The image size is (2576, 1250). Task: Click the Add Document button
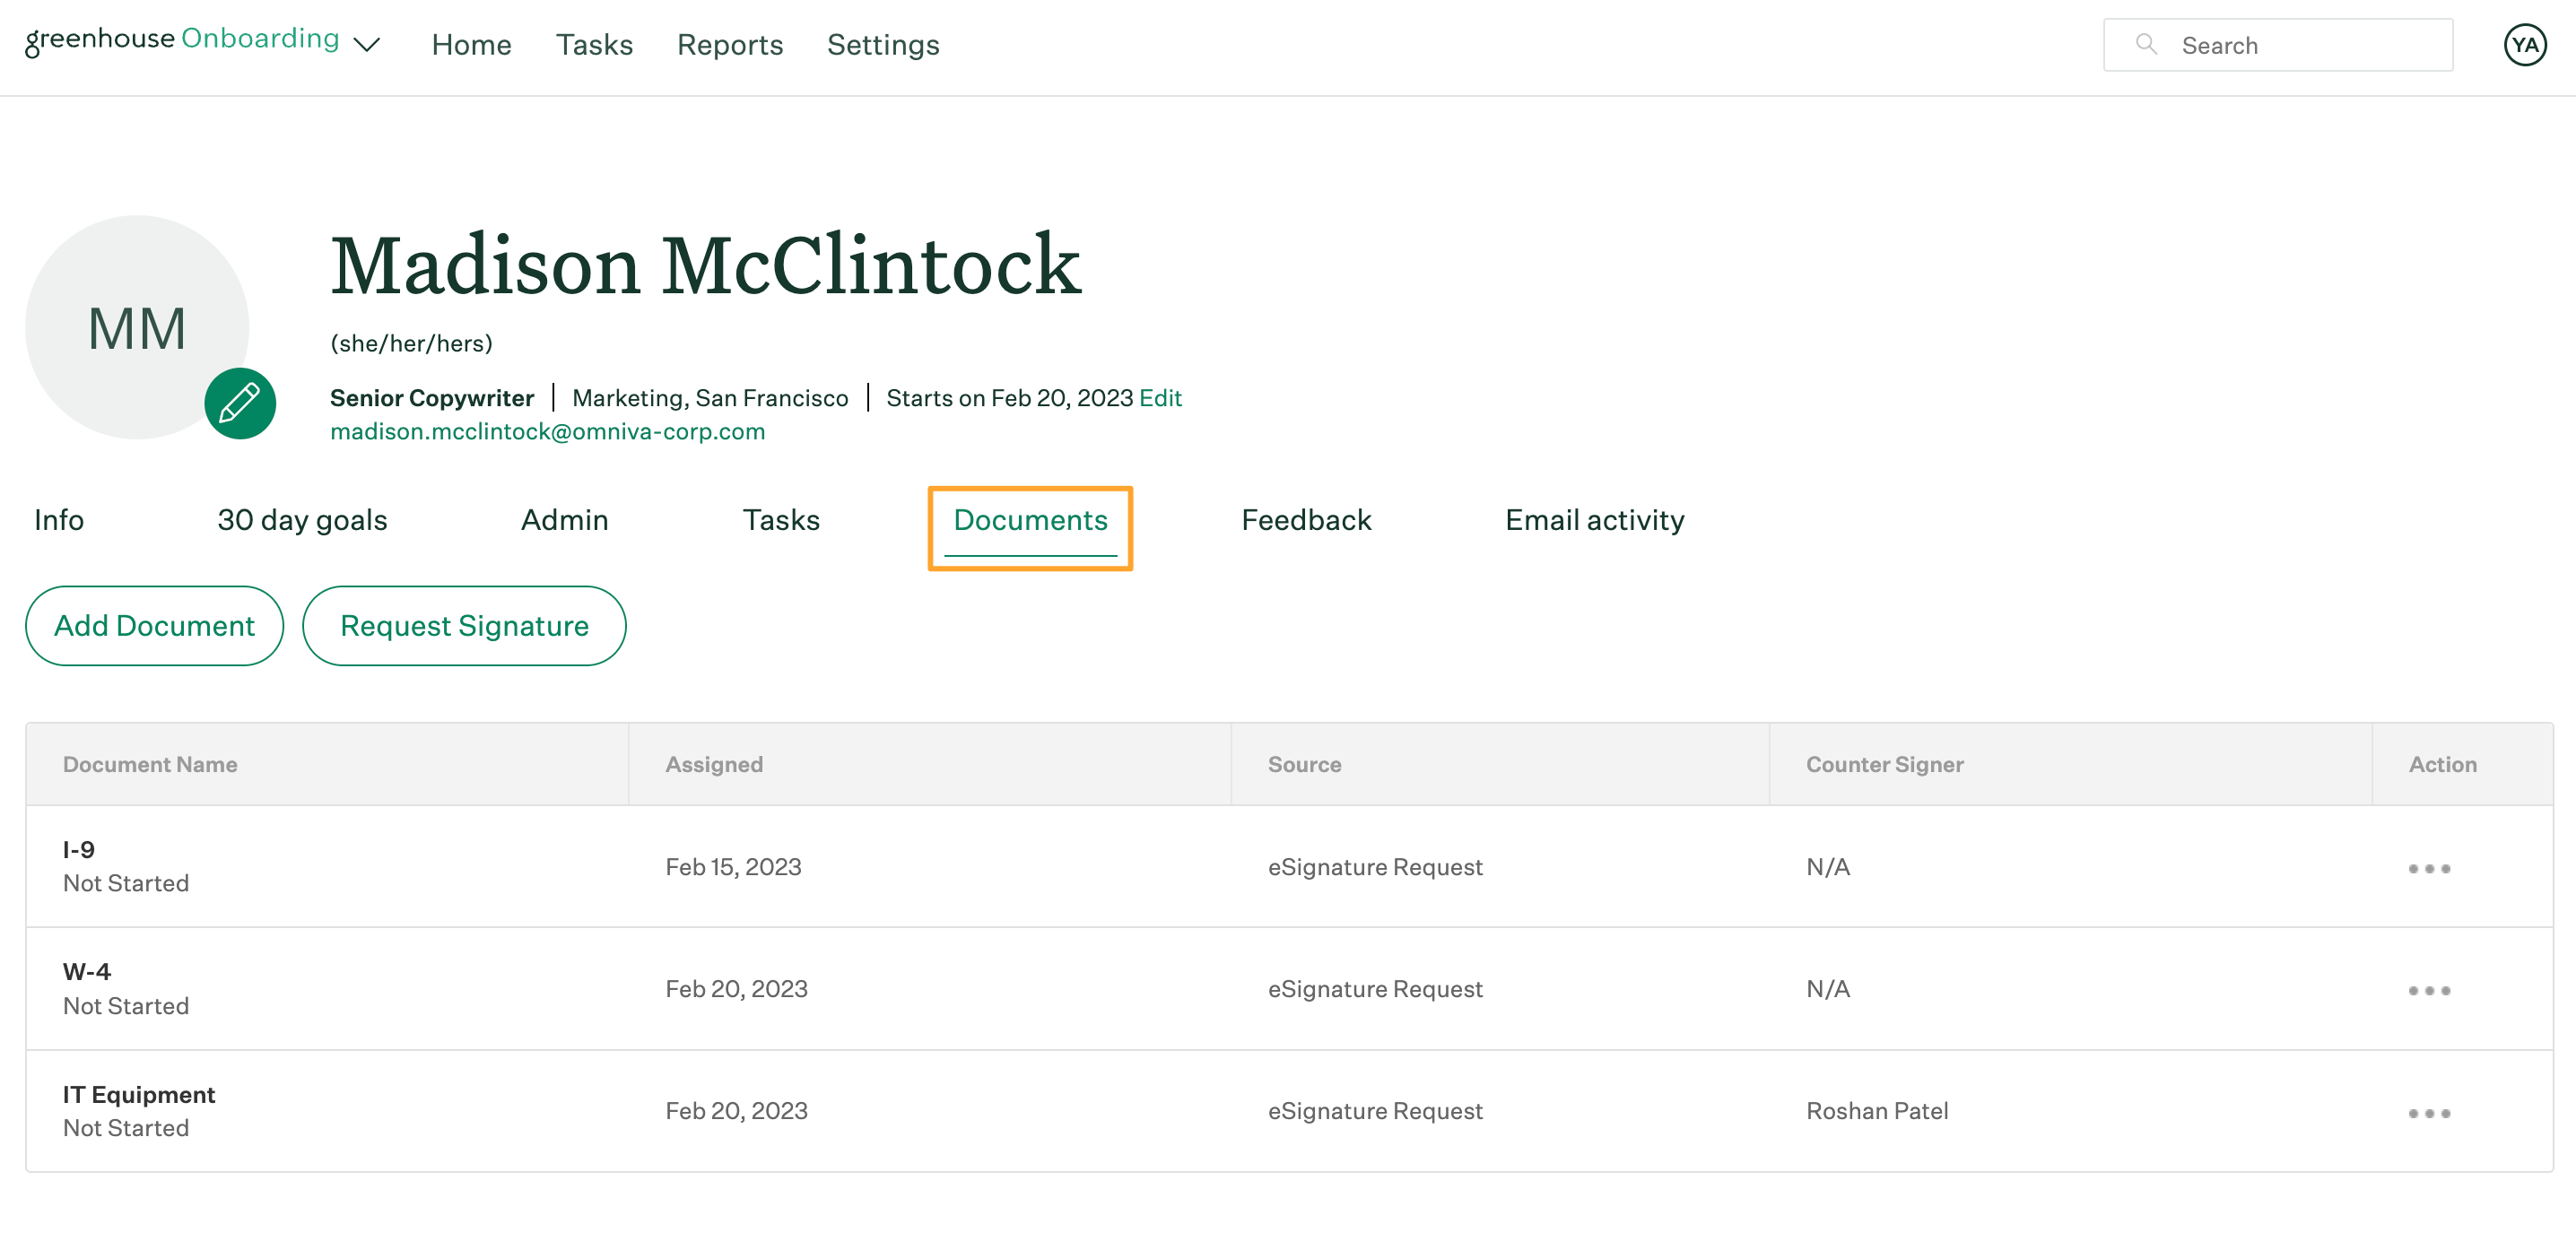pyautogui.click(x=154, y=626)
